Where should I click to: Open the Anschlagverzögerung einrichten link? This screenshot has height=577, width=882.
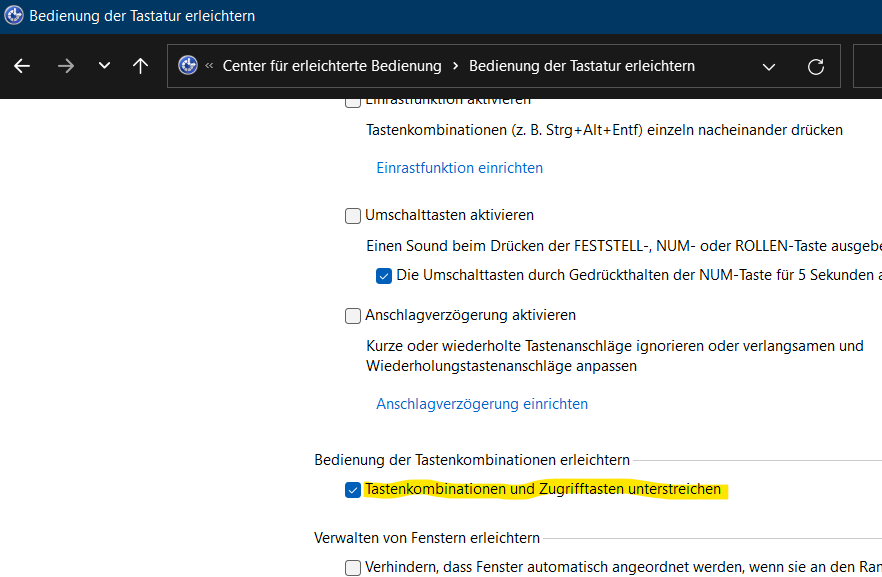(x=481, y=404)
